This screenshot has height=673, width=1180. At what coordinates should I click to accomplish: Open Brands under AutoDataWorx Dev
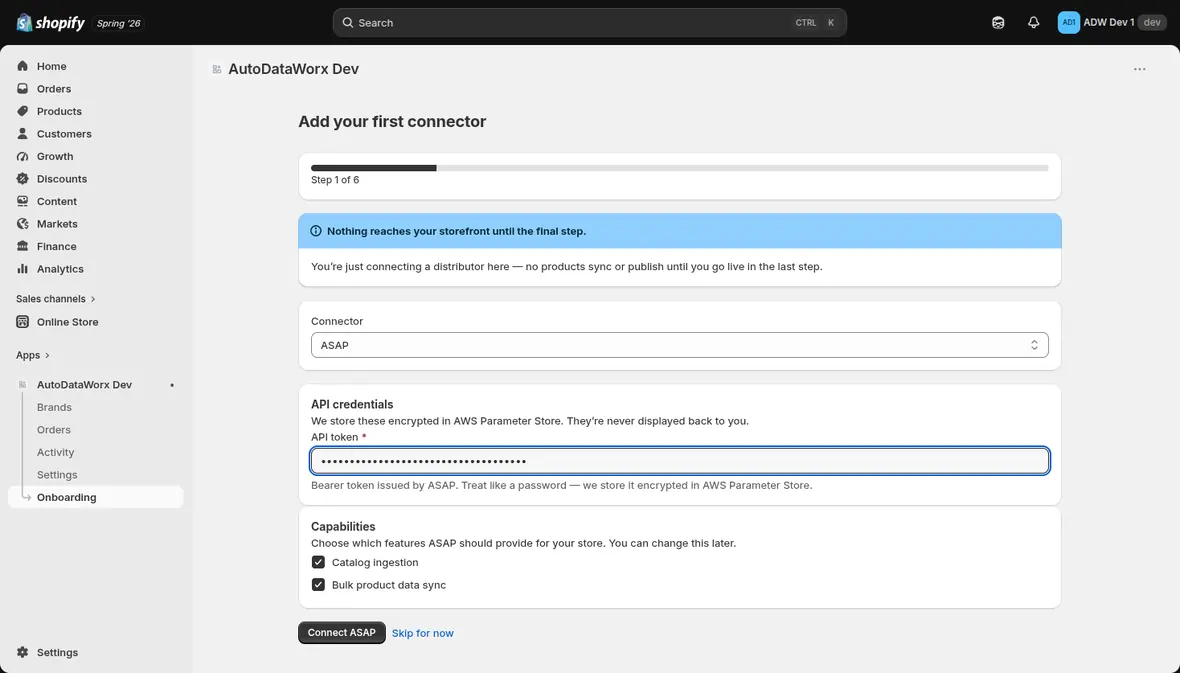point(54,407)
